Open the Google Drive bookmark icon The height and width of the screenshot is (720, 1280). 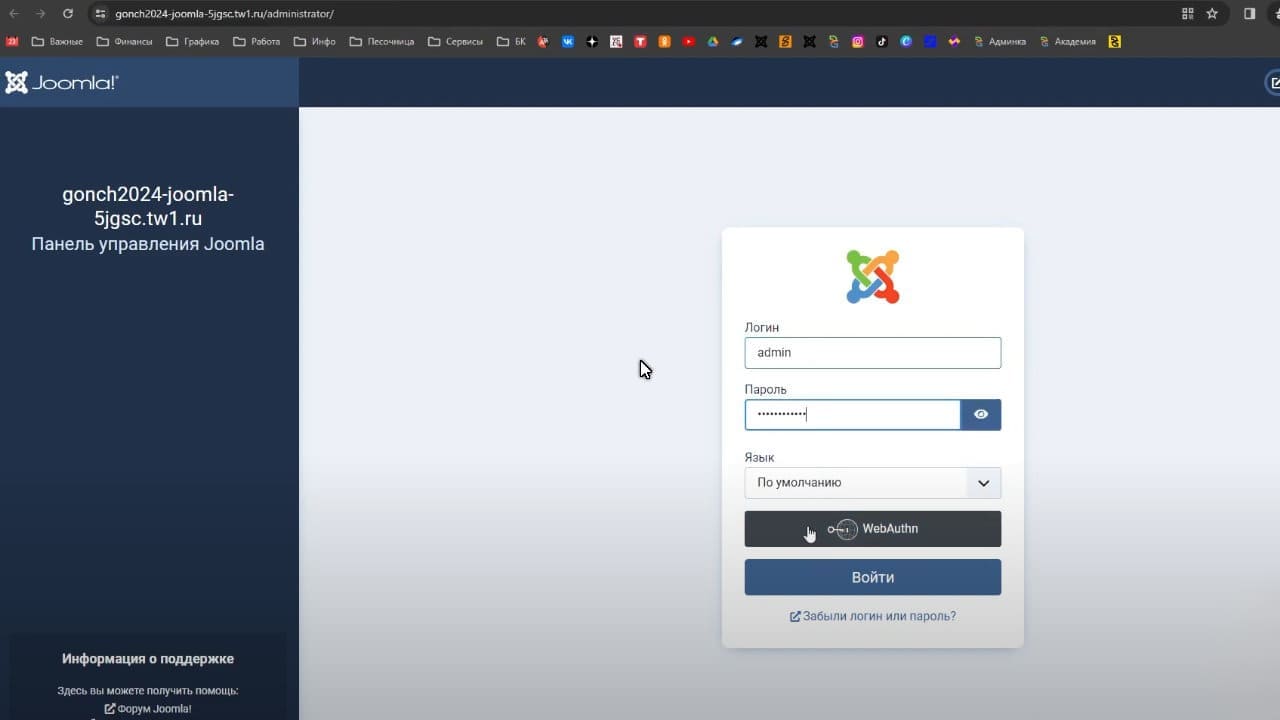point(713,42)
